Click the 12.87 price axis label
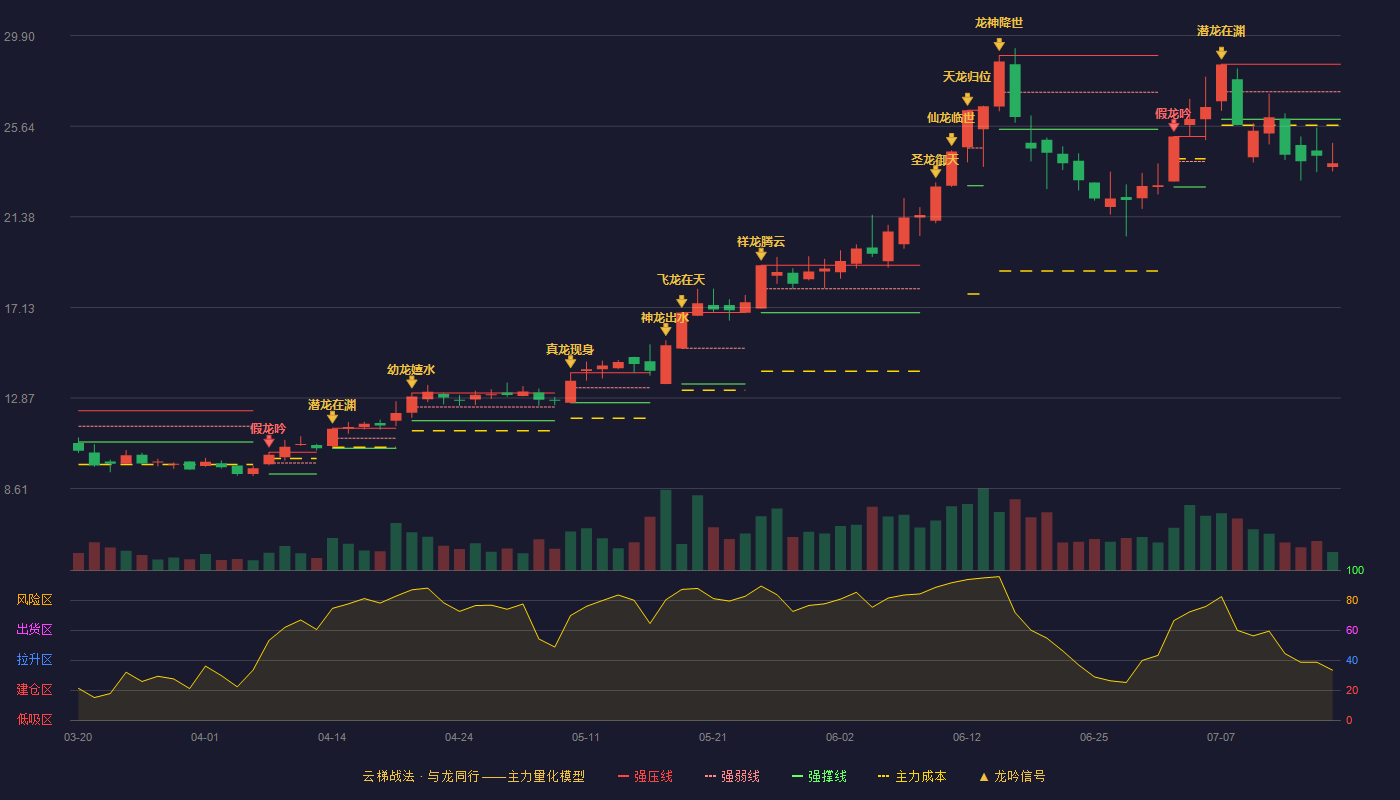 point(19,399)
